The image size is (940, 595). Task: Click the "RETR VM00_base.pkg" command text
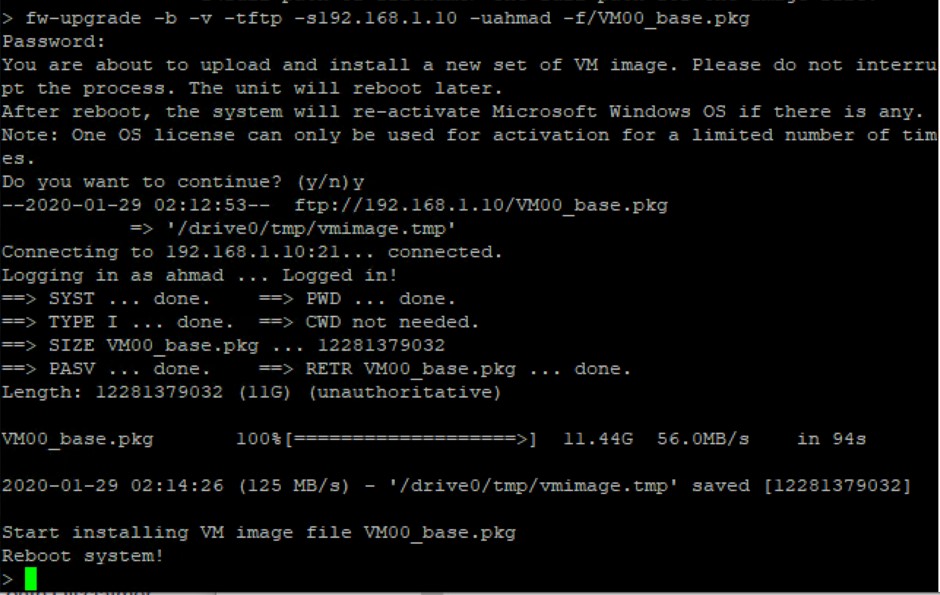click(x=410, y=369)
